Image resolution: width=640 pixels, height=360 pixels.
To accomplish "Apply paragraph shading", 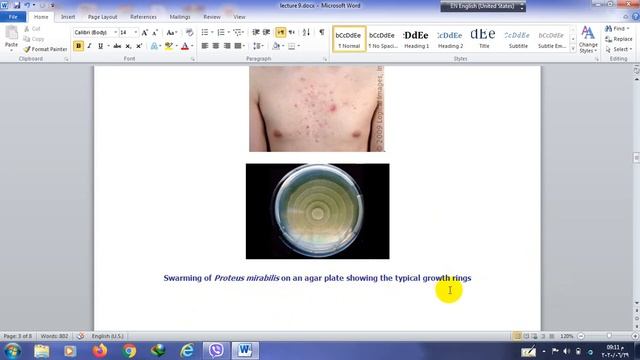I will coord(276,46).
